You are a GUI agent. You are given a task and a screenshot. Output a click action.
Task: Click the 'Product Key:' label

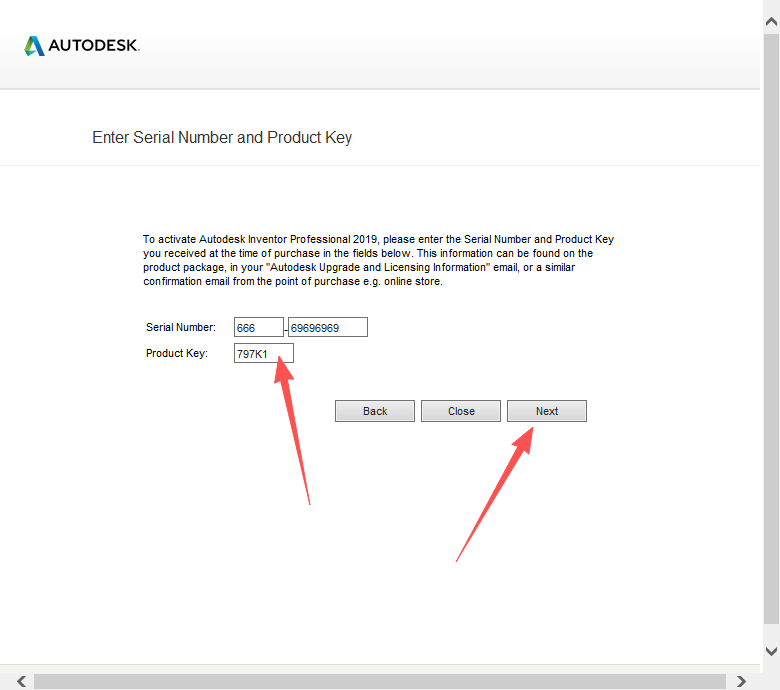point(177,353)
